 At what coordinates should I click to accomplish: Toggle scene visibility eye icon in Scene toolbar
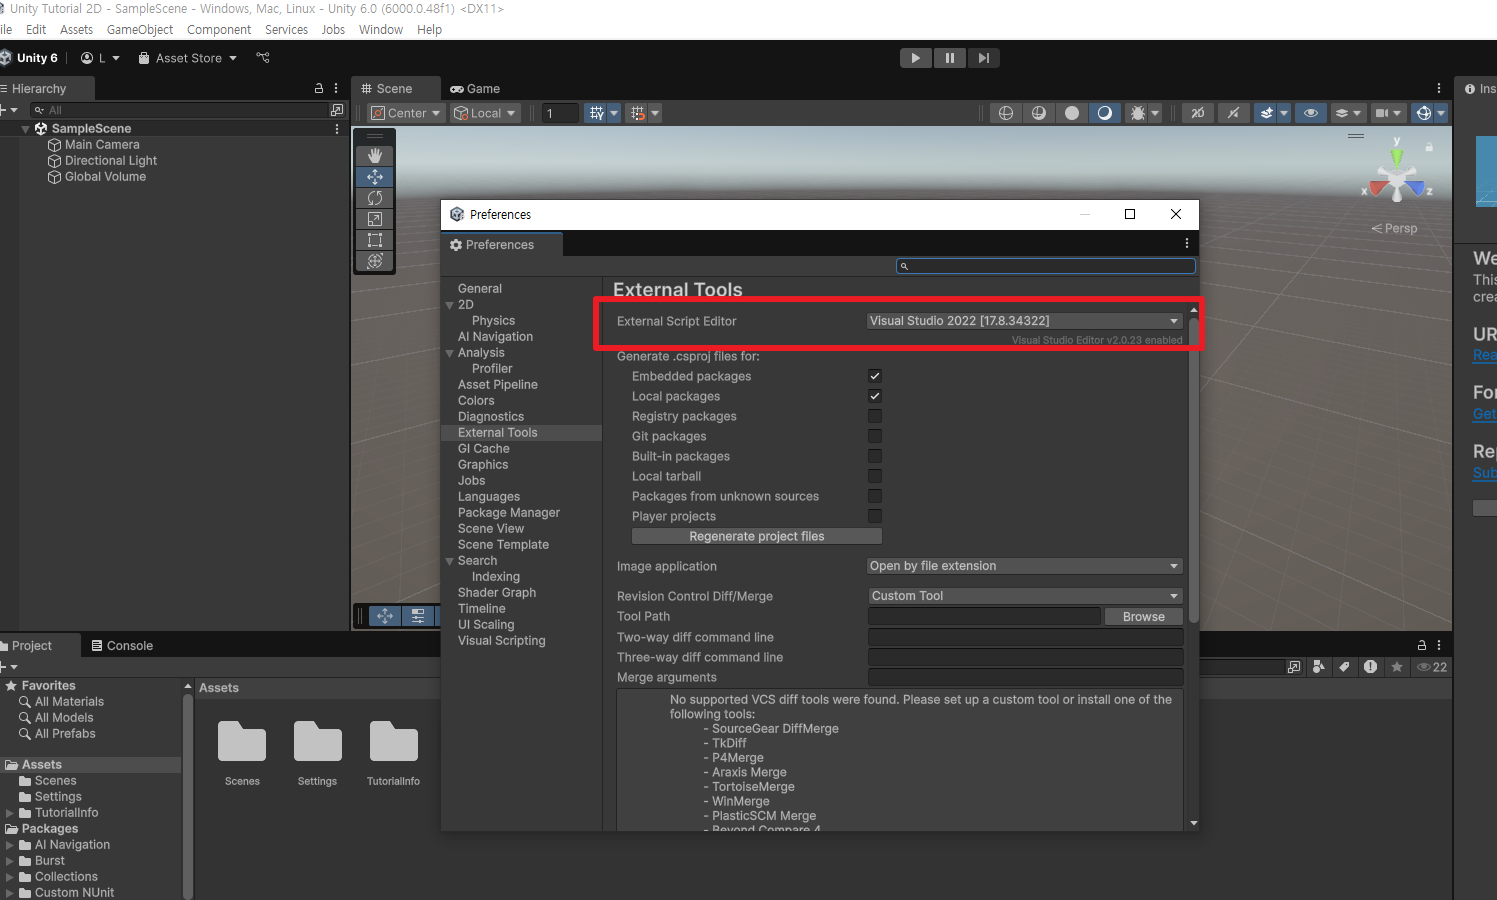(1310, 113)
